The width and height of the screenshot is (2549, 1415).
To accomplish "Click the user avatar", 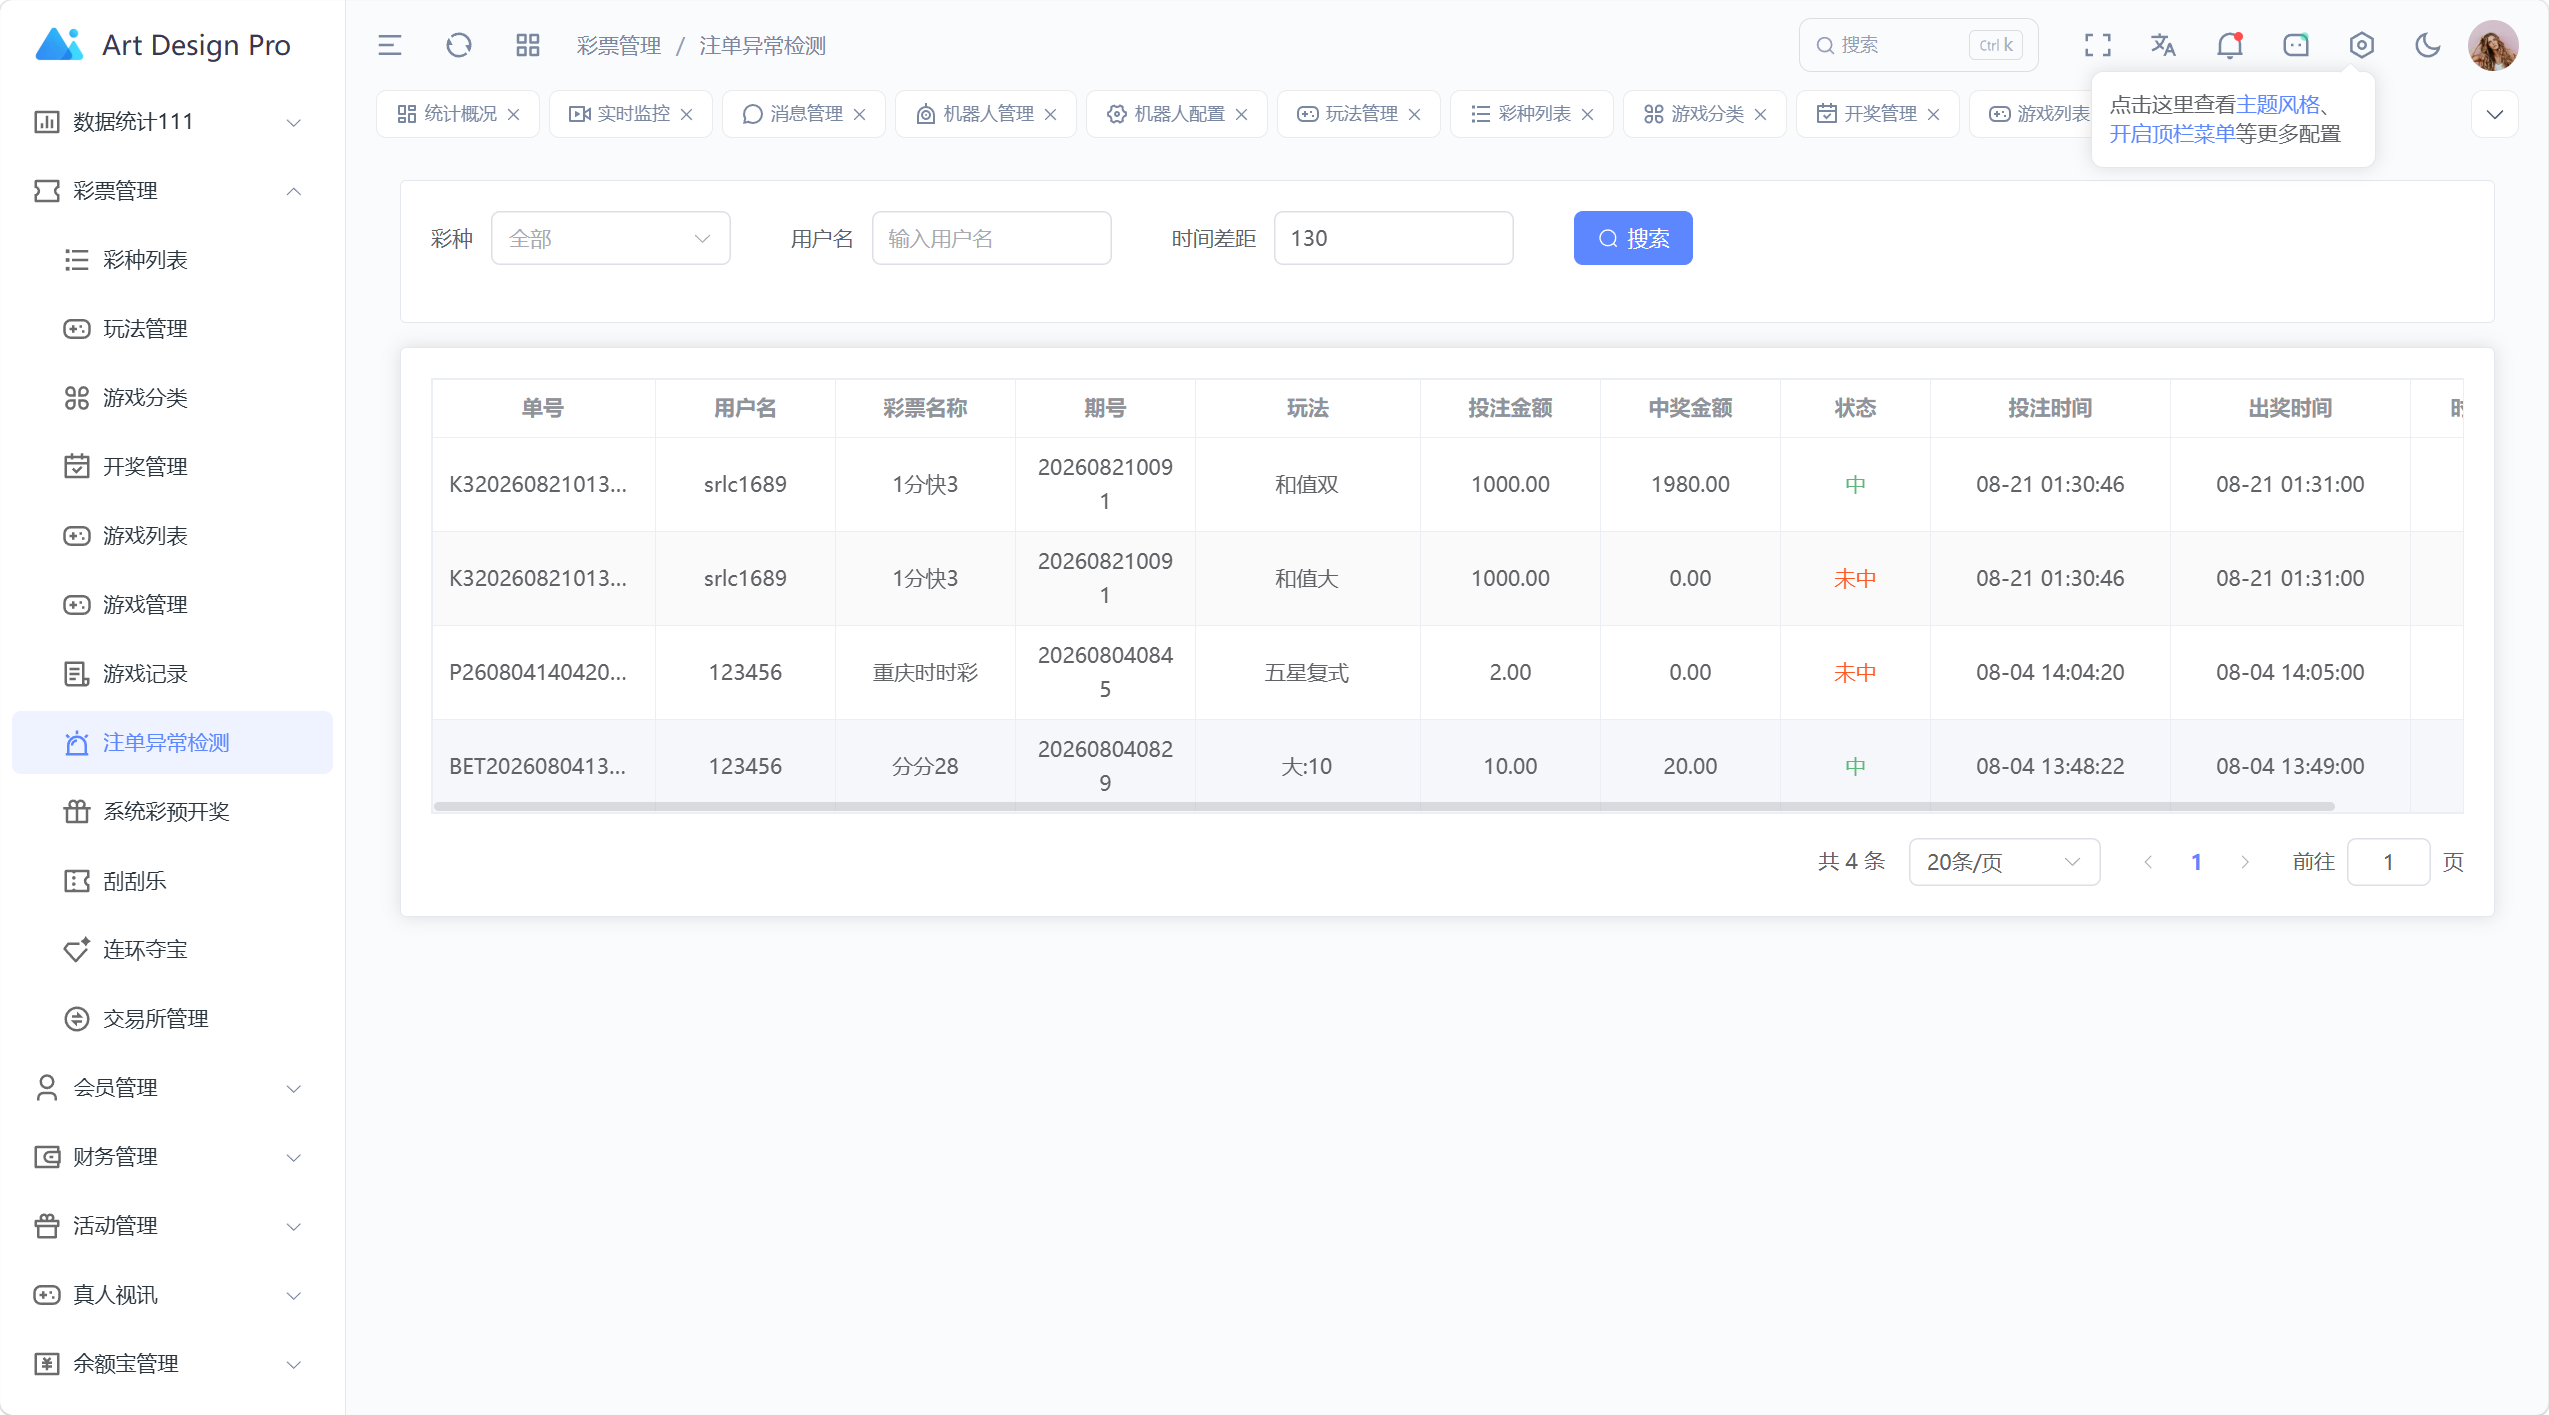I will (x=2494, y=45).
